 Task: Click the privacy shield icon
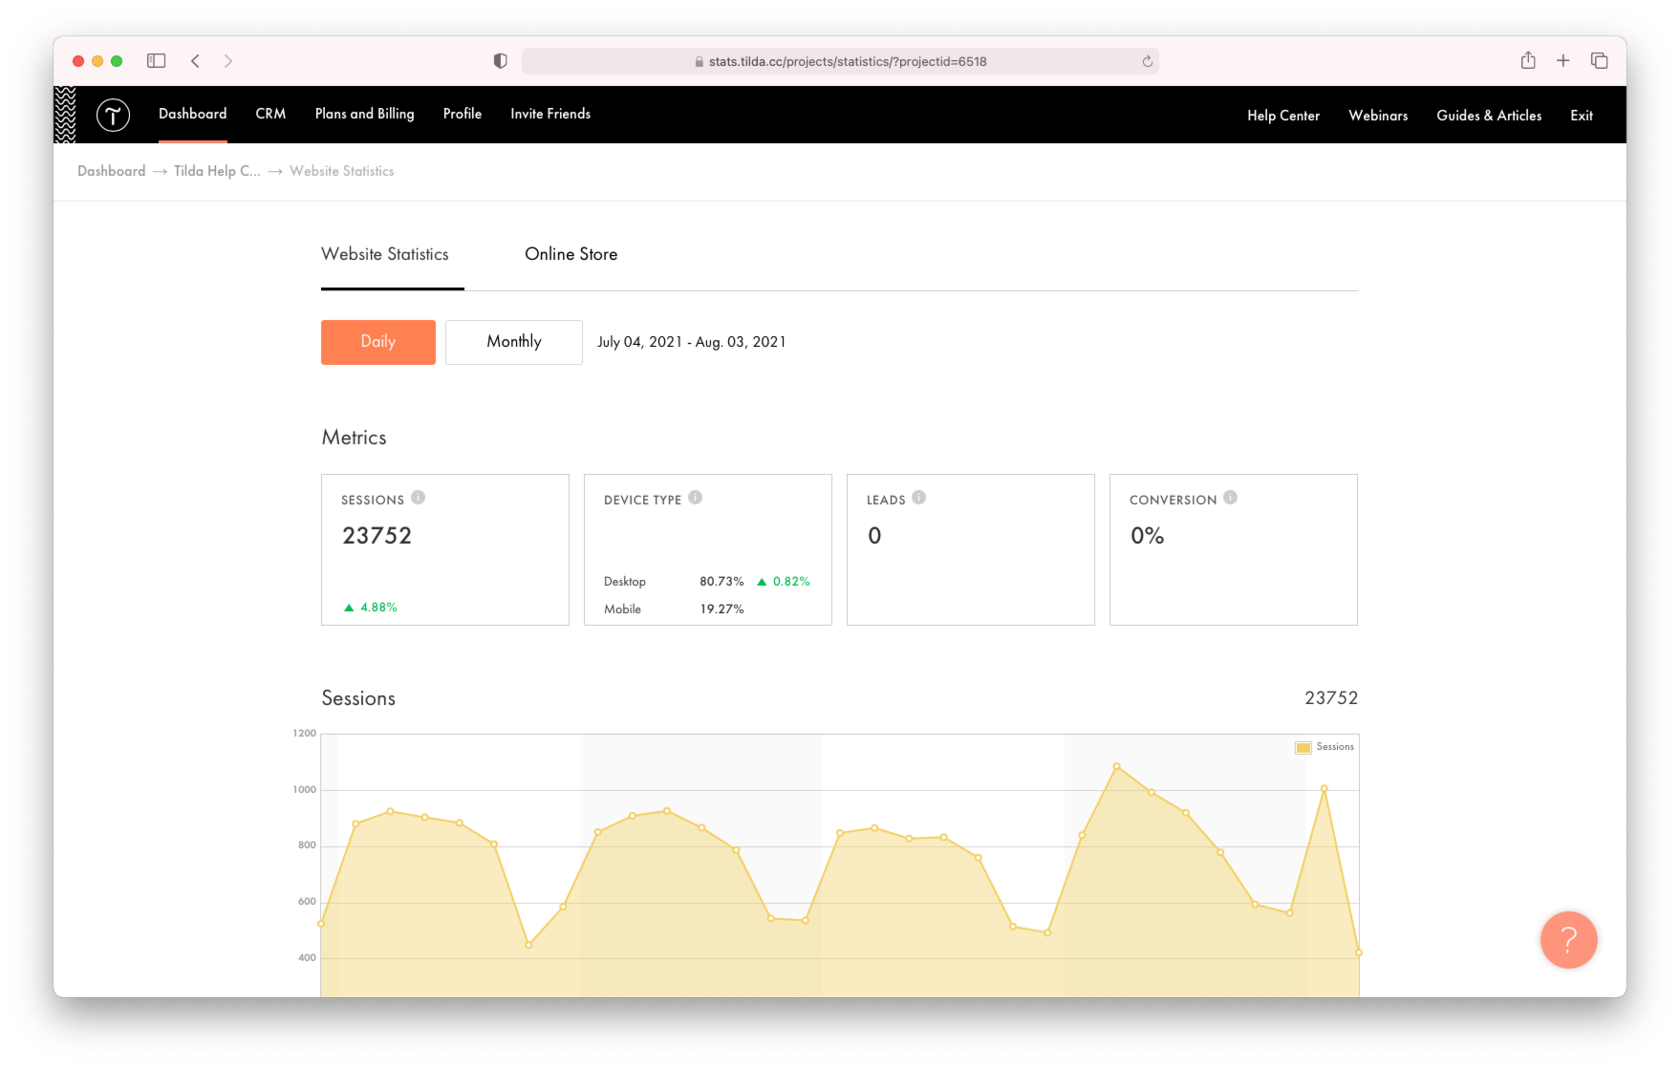[x=500, y=61]
